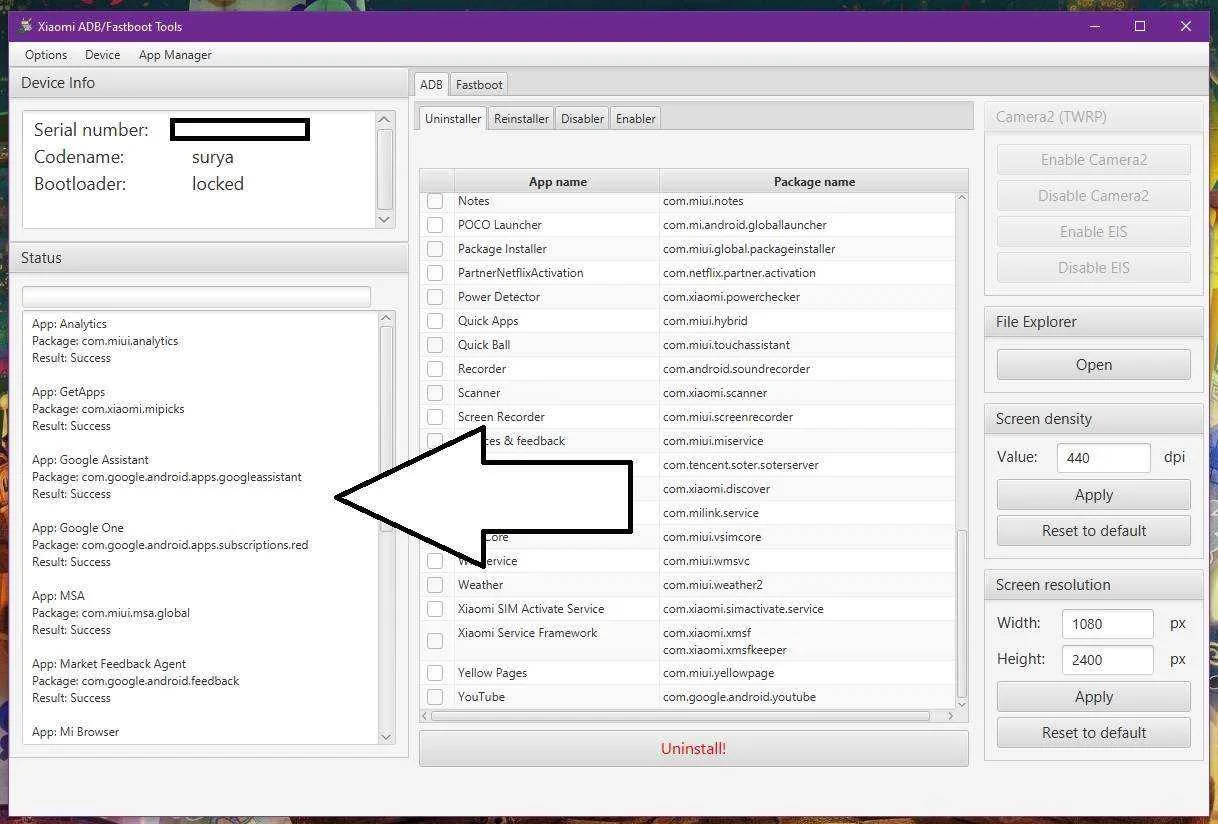Open the Device menu
This screenshot has height=824, width=1218.
tap(102, 55)
